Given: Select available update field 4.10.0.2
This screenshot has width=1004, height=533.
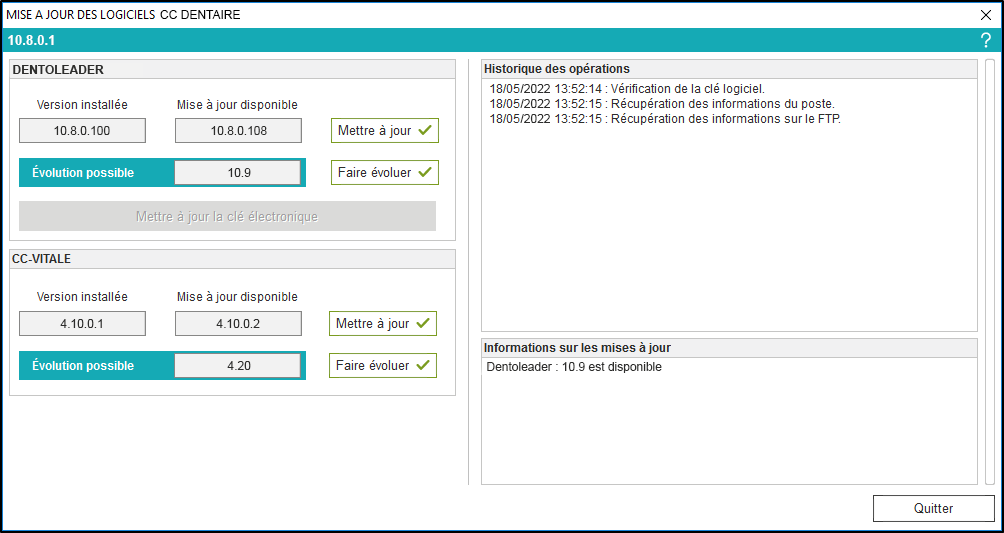Looking at the screenshot, I should 239,324.
